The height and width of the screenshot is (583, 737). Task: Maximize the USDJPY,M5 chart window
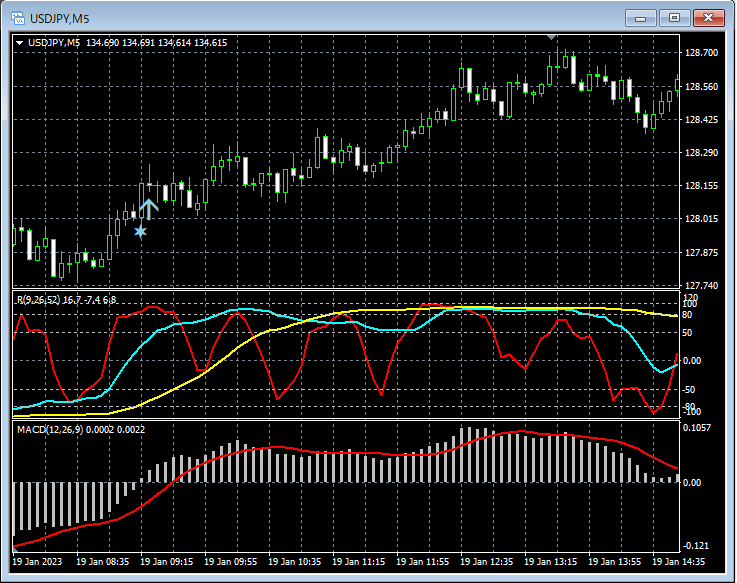coord(673,17)
